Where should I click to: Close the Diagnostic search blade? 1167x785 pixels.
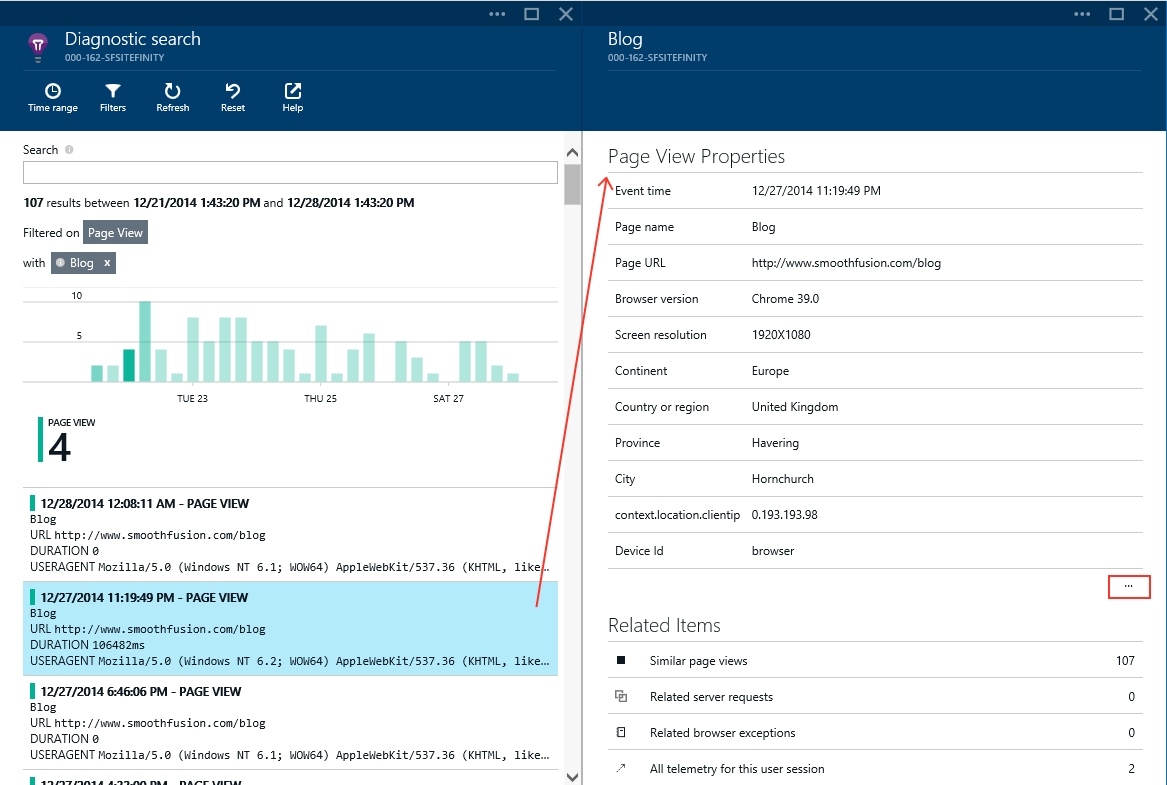coord(566,13)
